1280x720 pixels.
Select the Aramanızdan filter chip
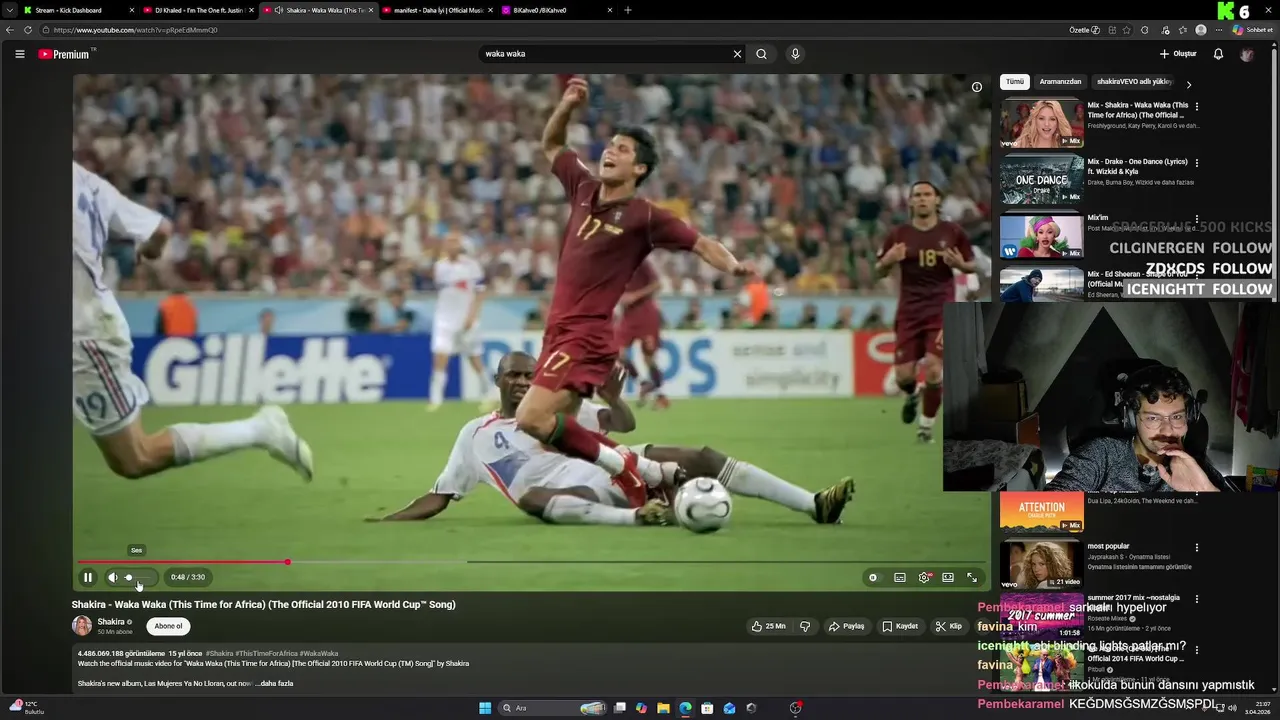1060,82
